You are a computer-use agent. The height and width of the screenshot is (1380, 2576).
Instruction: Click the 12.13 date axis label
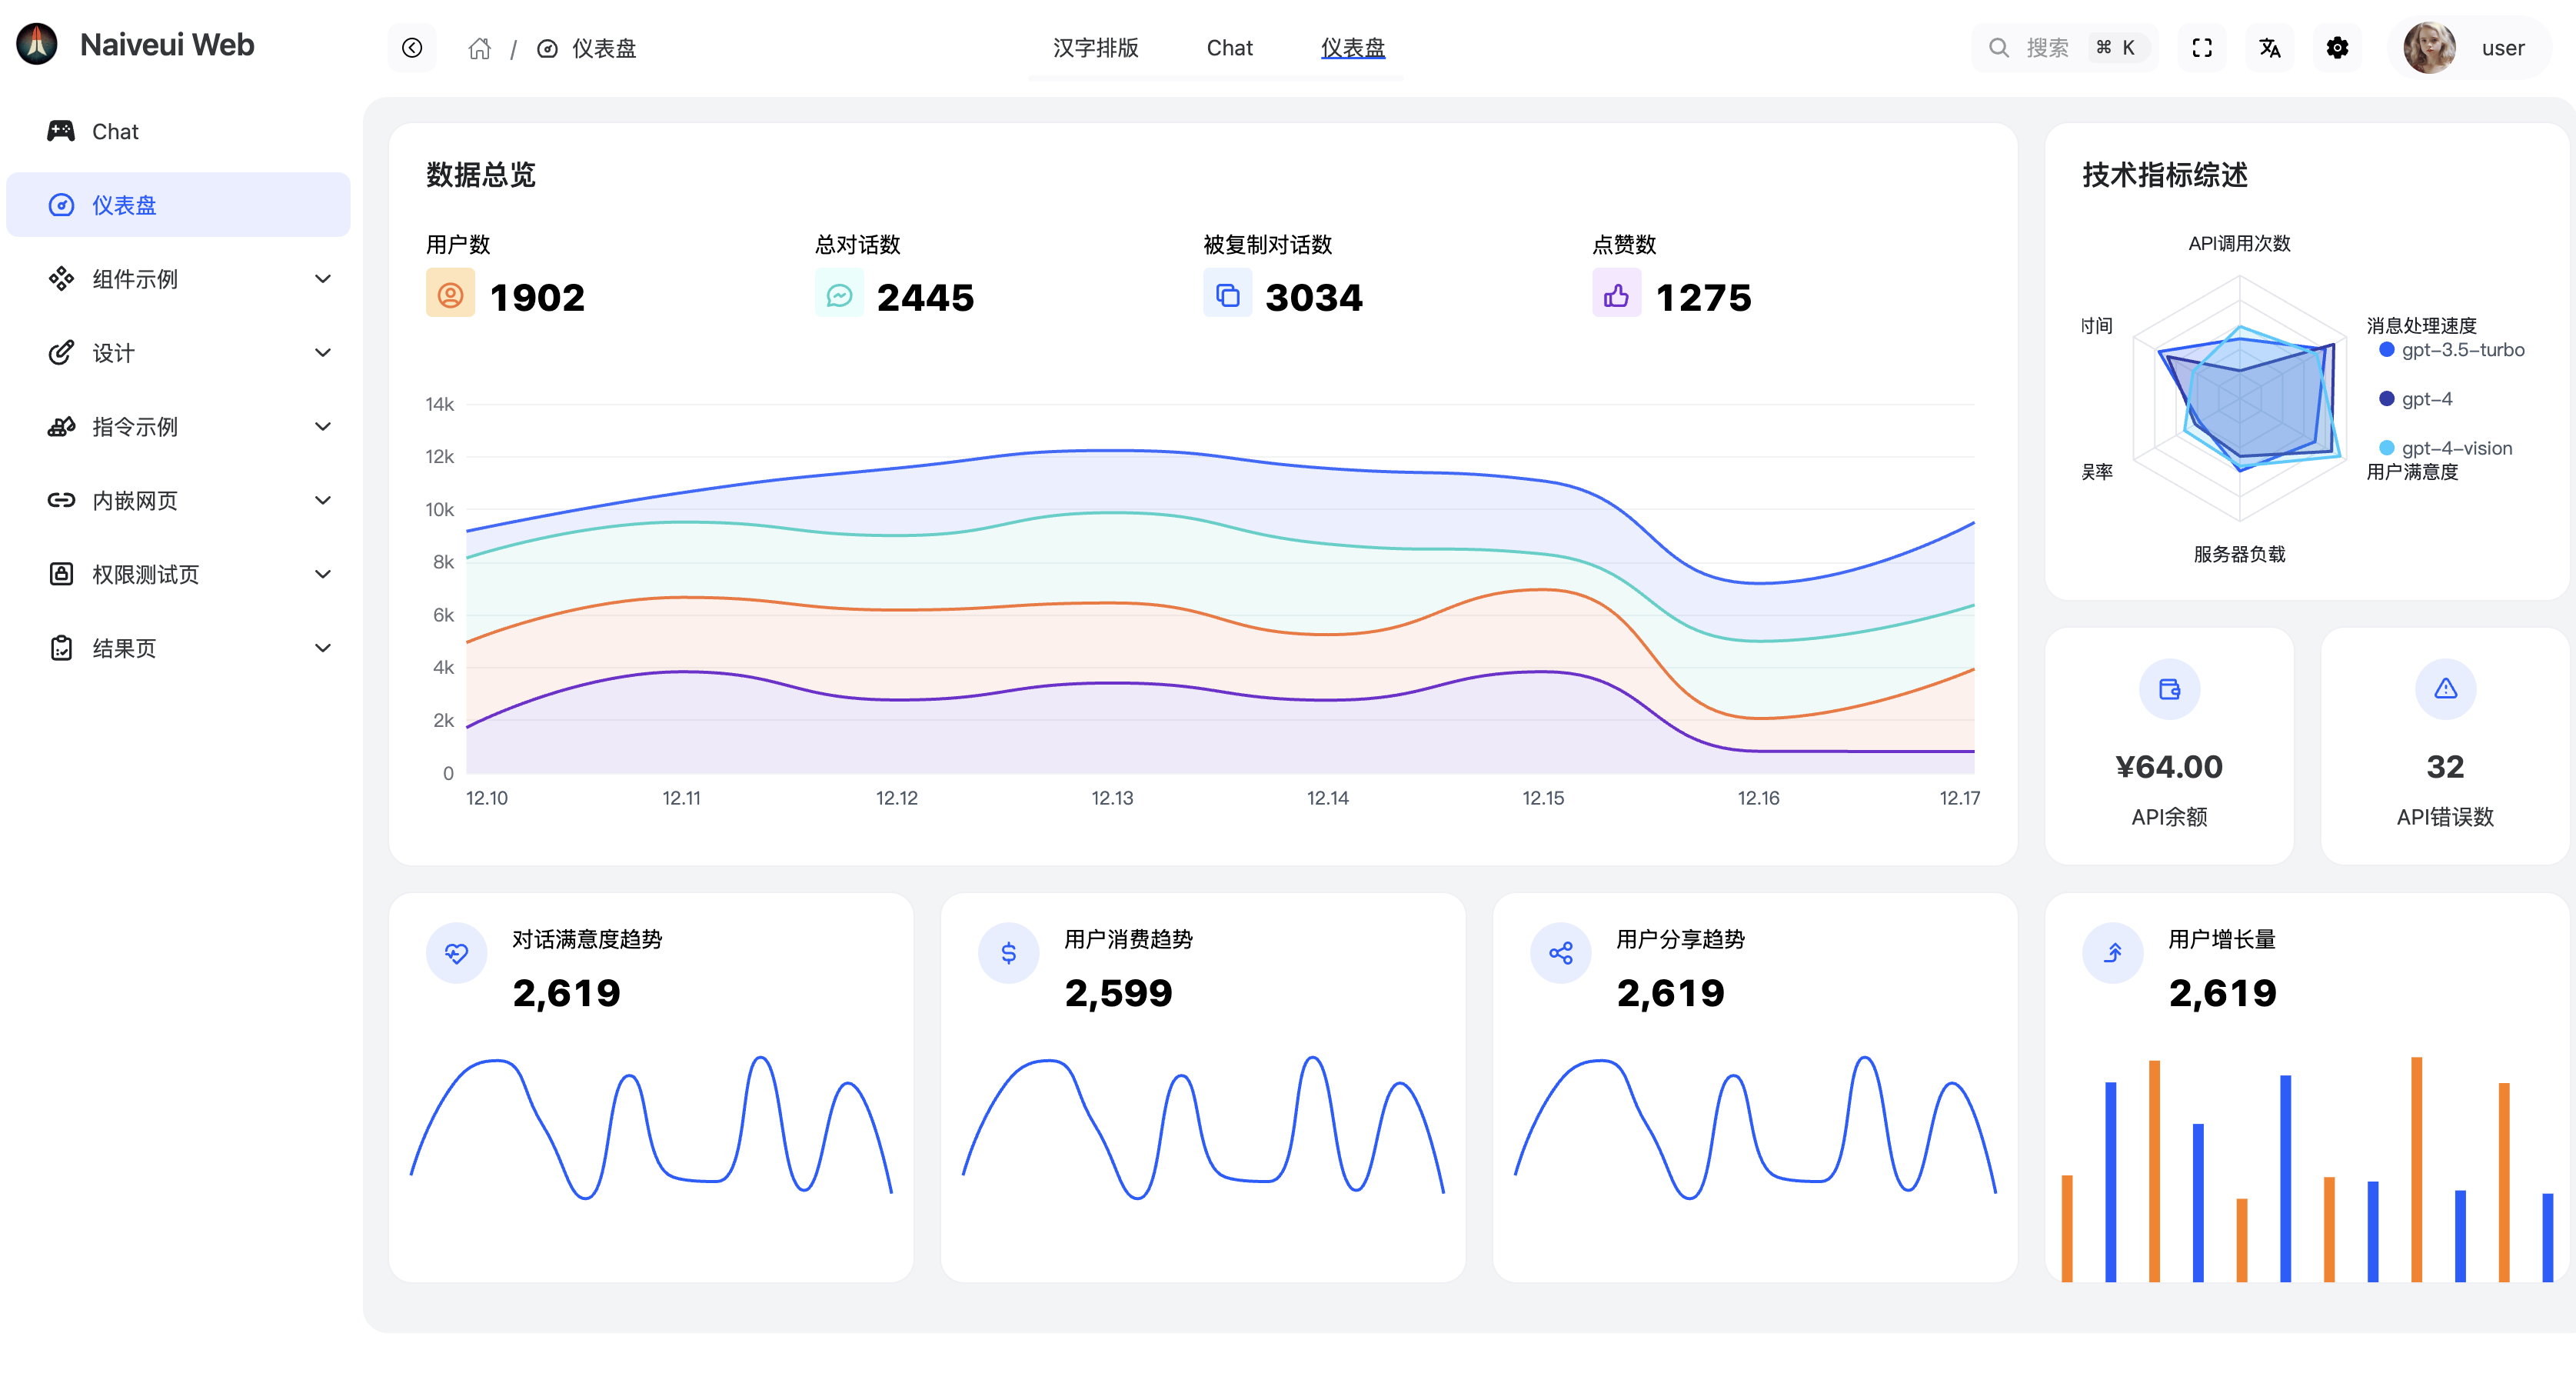coord(1112,798)
